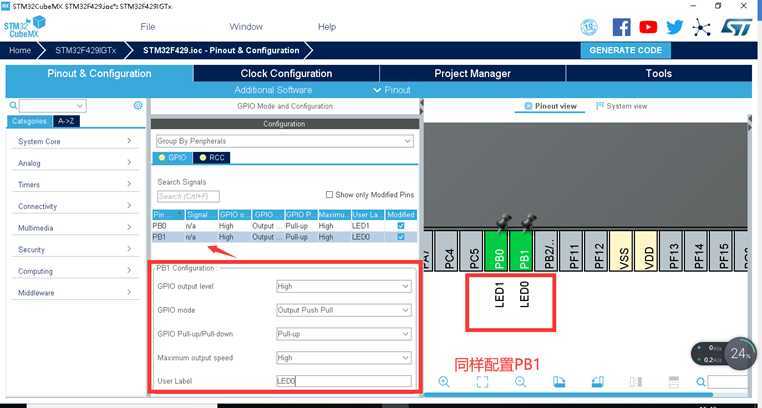
Task: Click the User Label input field
Action: [x=344, y=381]
